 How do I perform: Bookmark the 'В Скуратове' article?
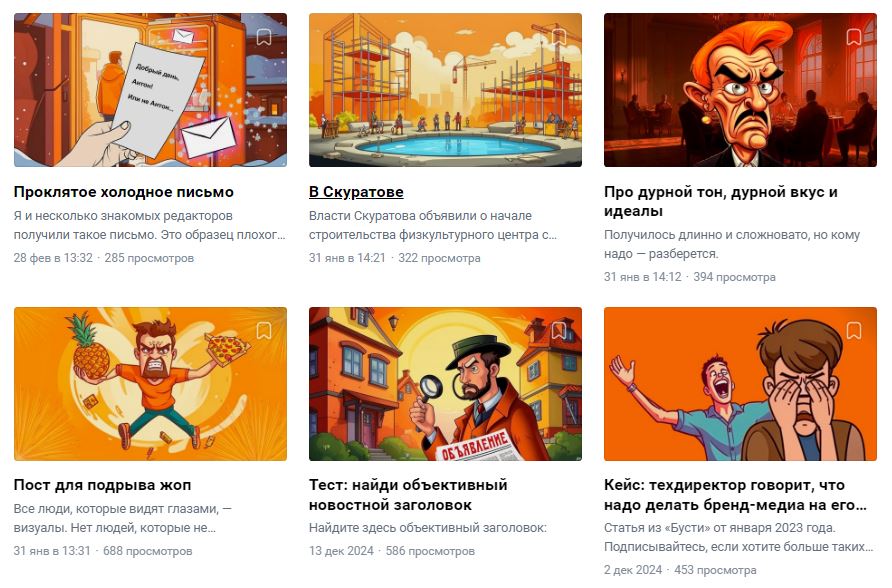click(x=559, y=38)
